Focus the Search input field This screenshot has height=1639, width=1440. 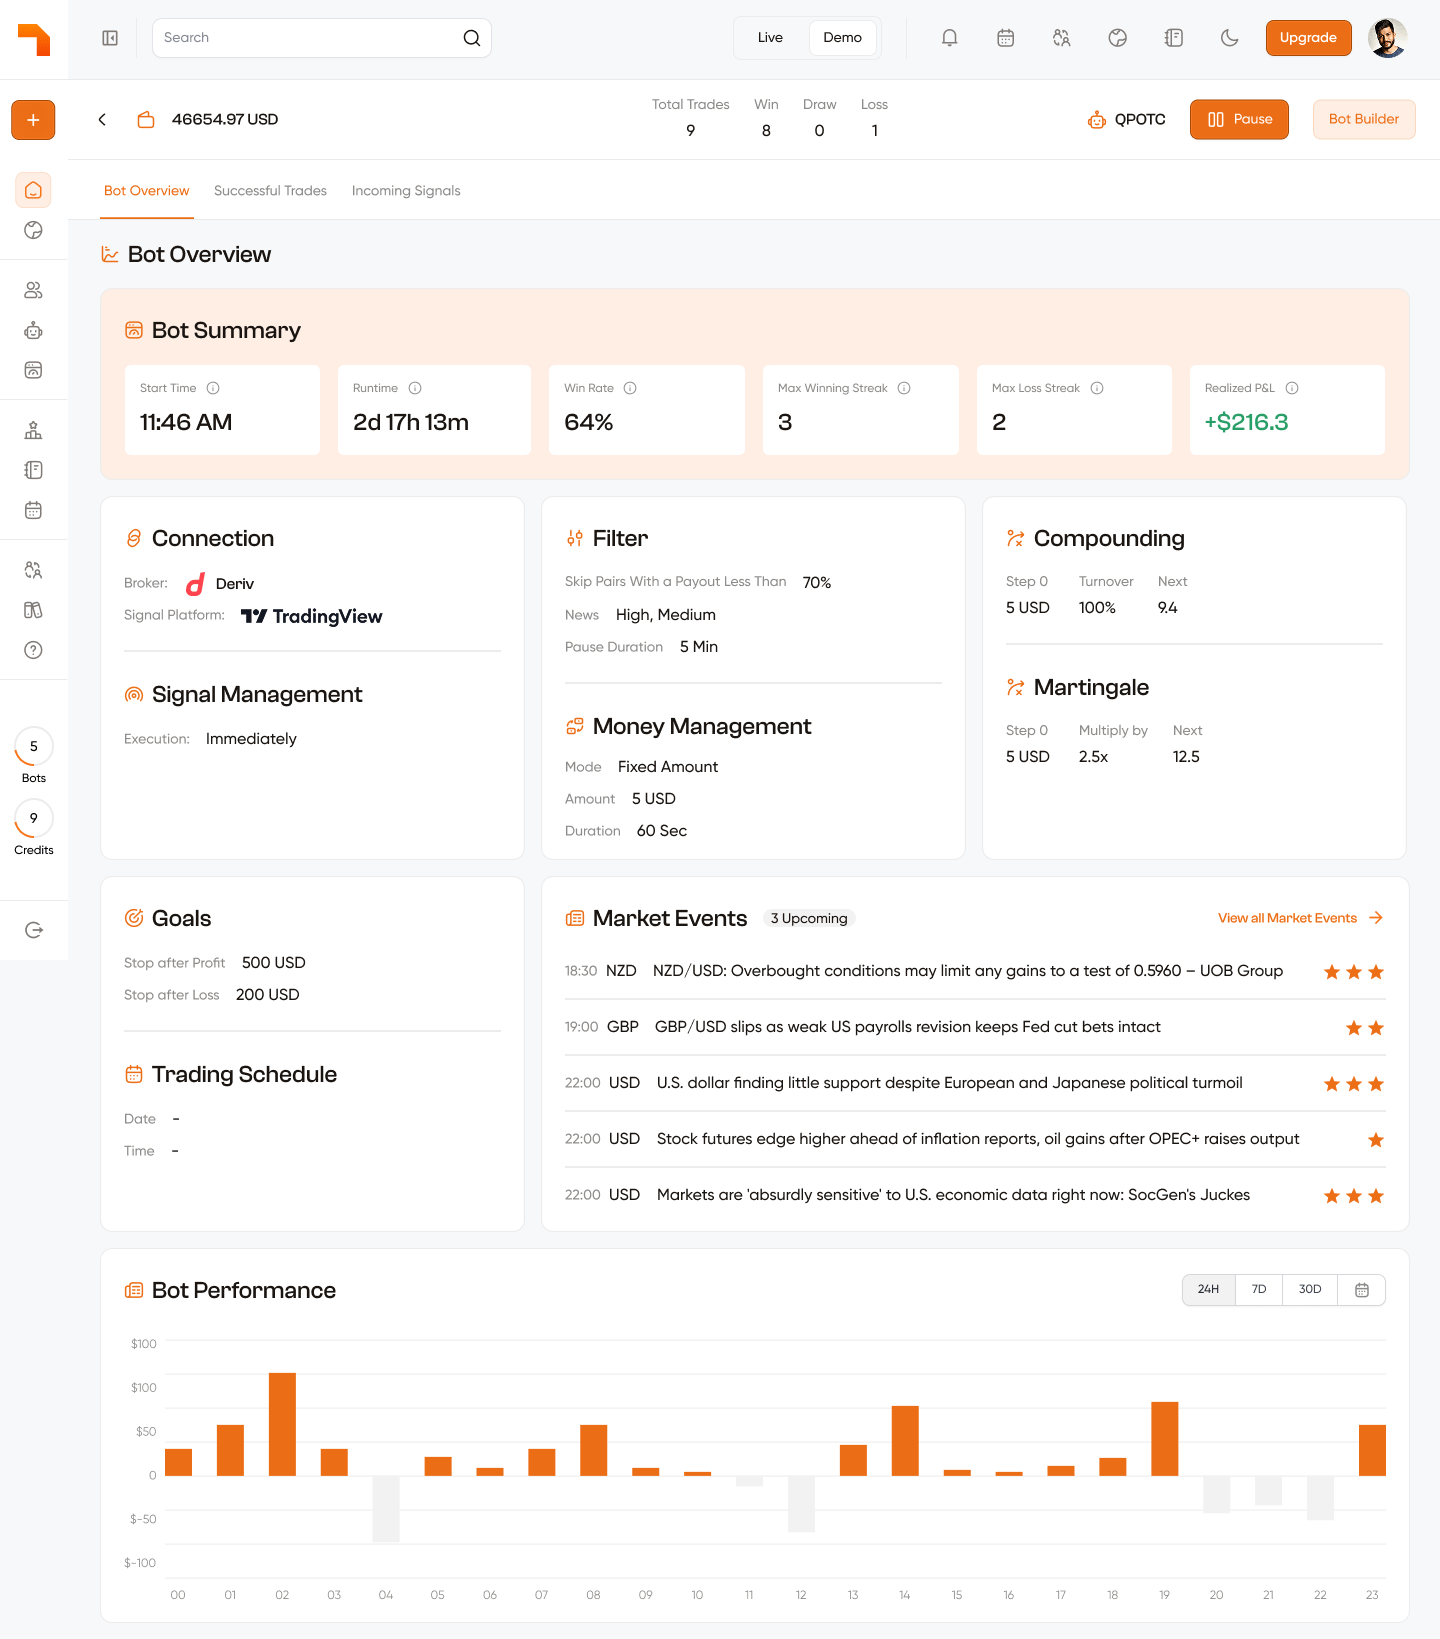click(x=322, y=38)
